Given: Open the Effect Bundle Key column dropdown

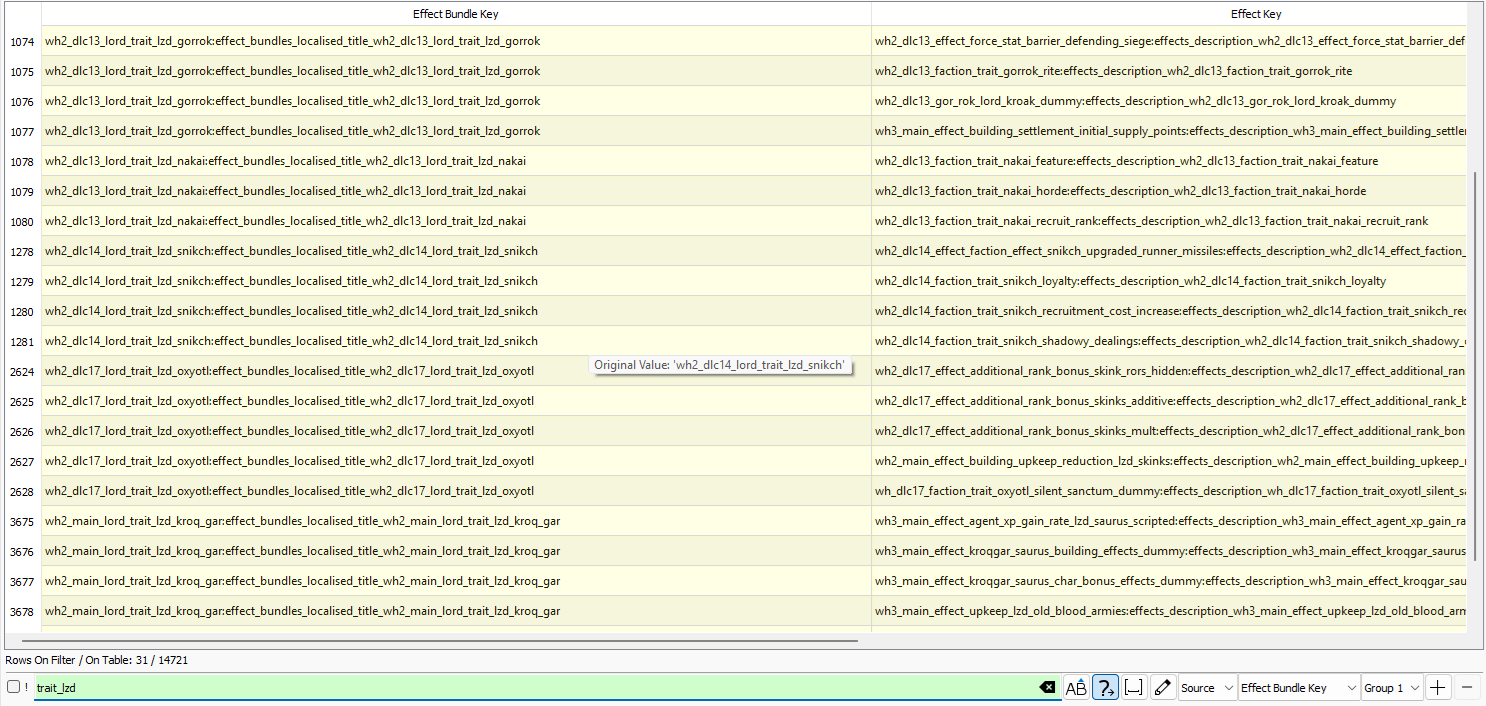Looking at the screenshot, I should click(1299, 688).
